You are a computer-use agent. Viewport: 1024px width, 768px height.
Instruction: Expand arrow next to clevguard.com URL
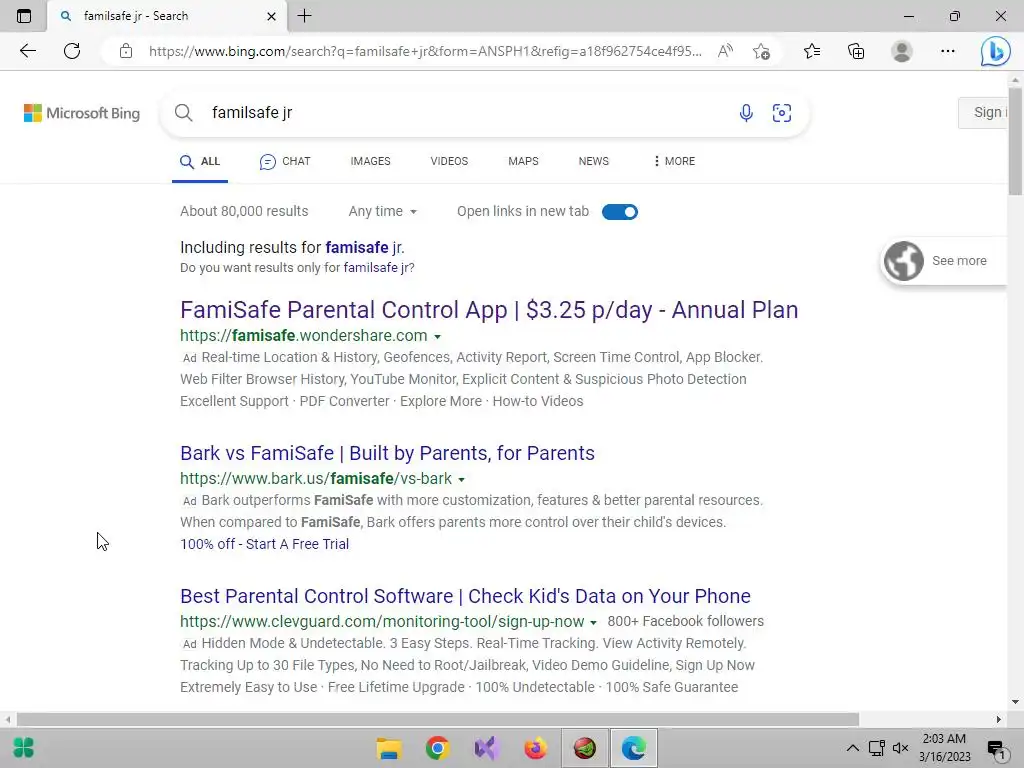593,622
